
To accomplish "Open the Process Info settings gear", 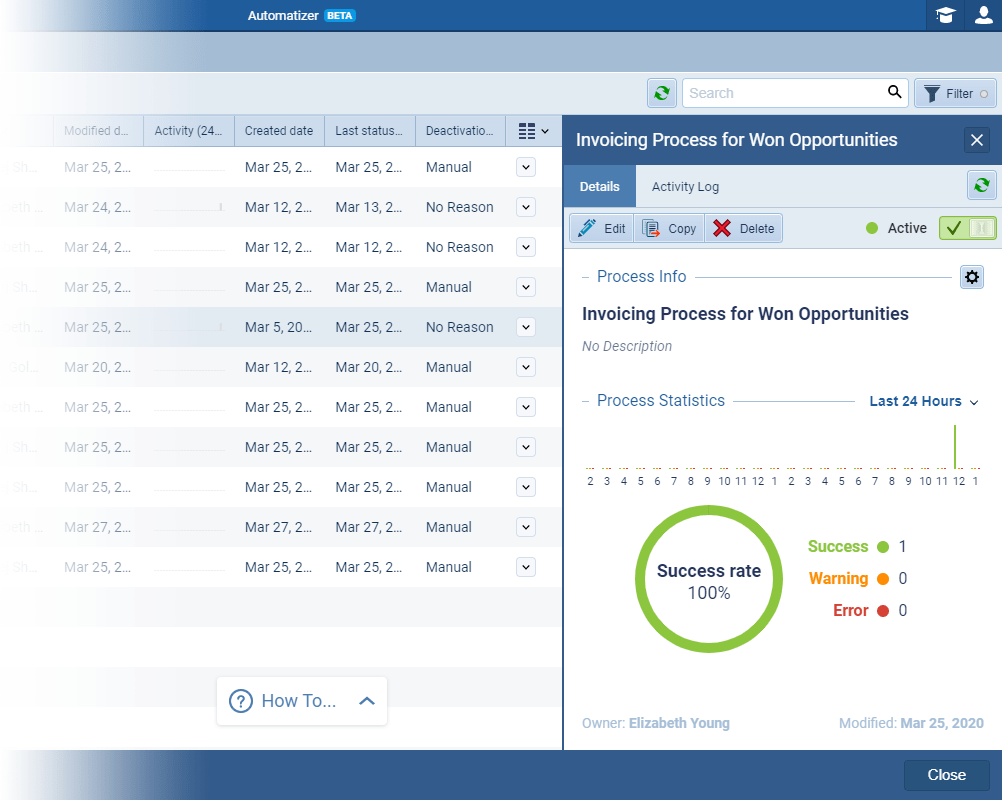I will pos(971,277).
